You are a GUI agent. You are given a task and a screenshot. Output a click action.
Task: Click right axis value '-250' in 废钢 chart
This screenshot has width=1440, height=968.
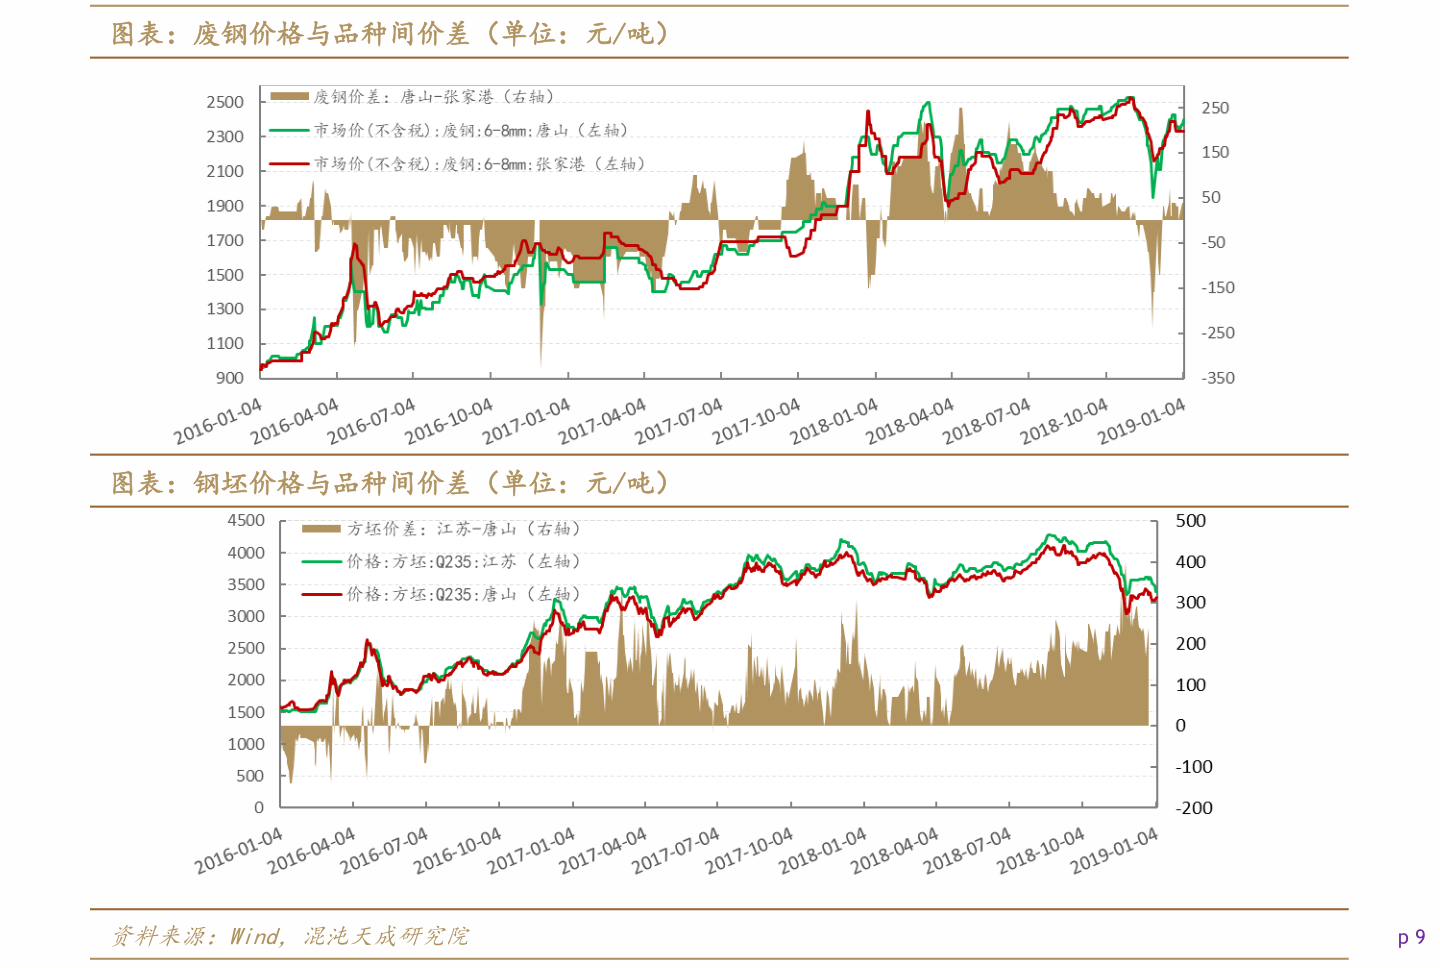coord(1217,333)
